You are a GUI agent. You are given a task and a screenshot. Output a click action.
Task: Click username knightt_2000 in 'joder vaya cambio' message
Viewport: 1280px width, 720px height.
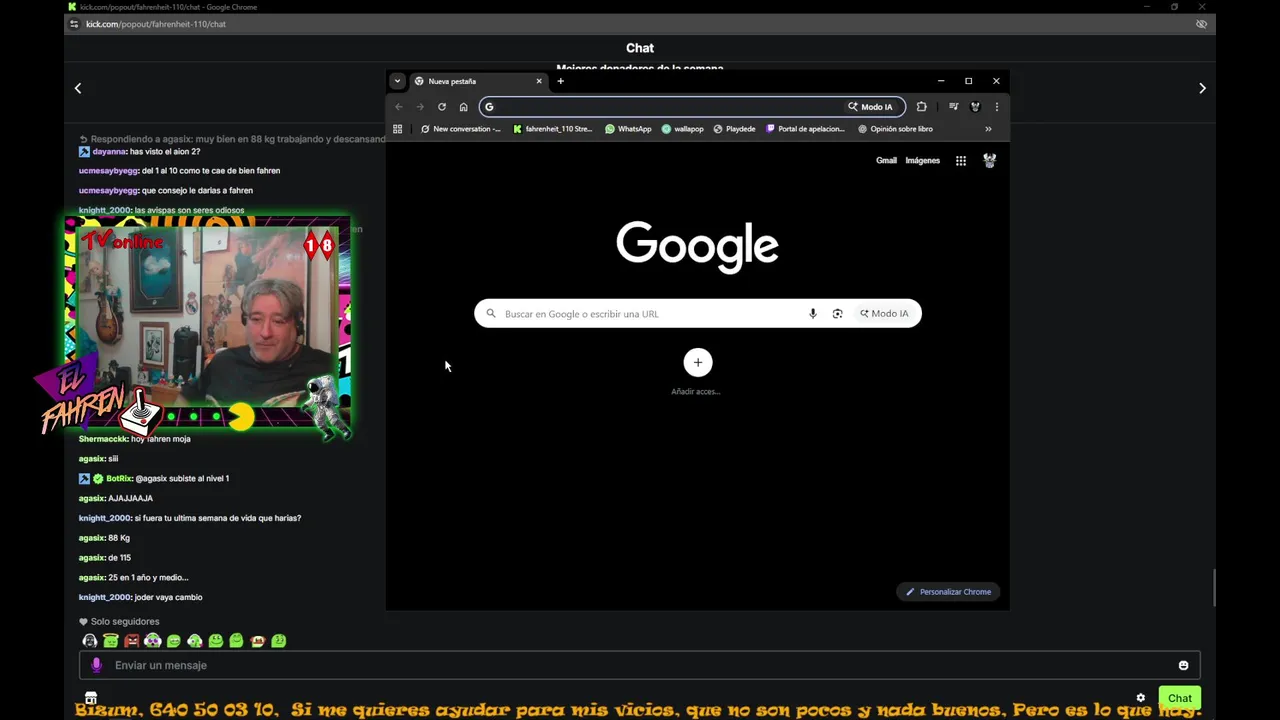point(105,597)
